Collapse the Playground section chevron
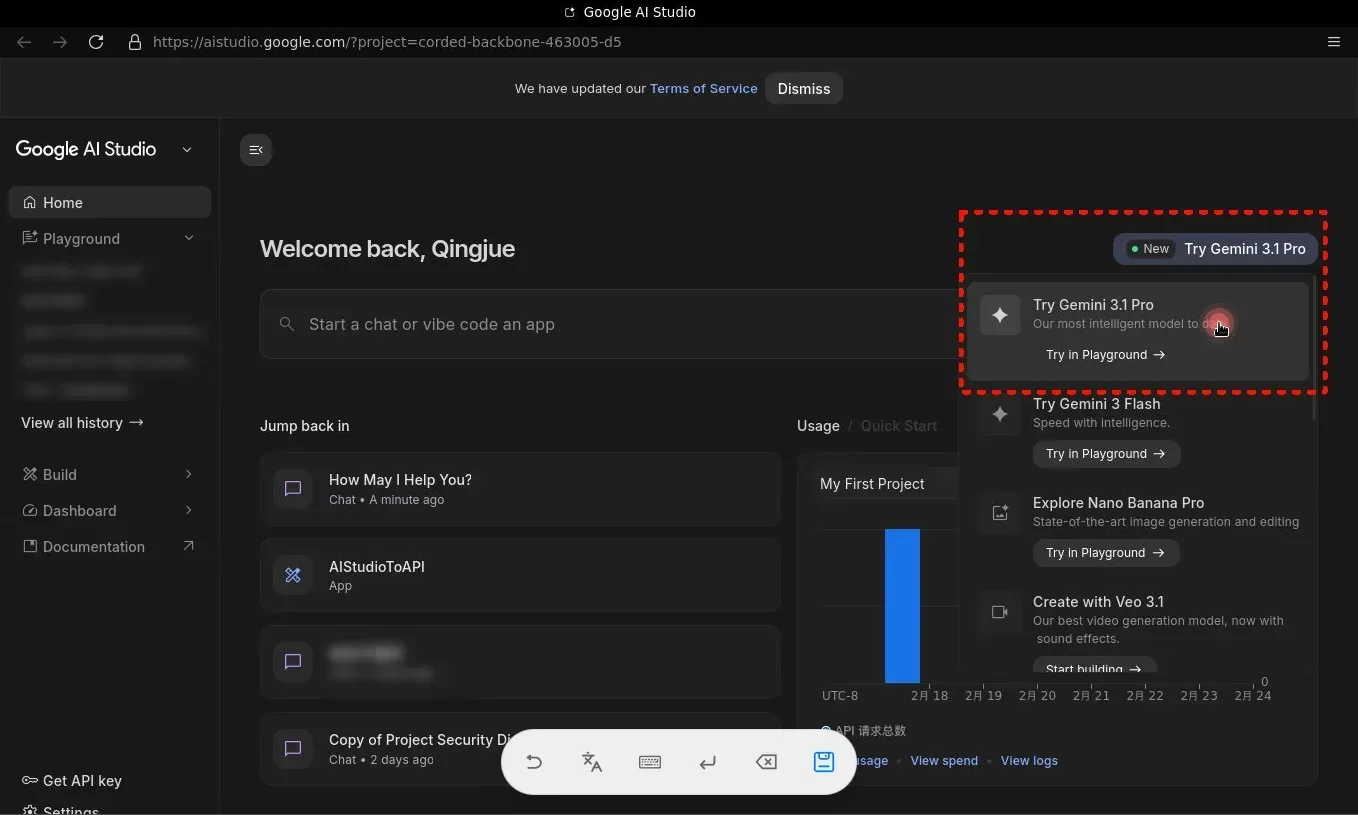The height and width of the screenshot is (815, 1358). point(189,238)
